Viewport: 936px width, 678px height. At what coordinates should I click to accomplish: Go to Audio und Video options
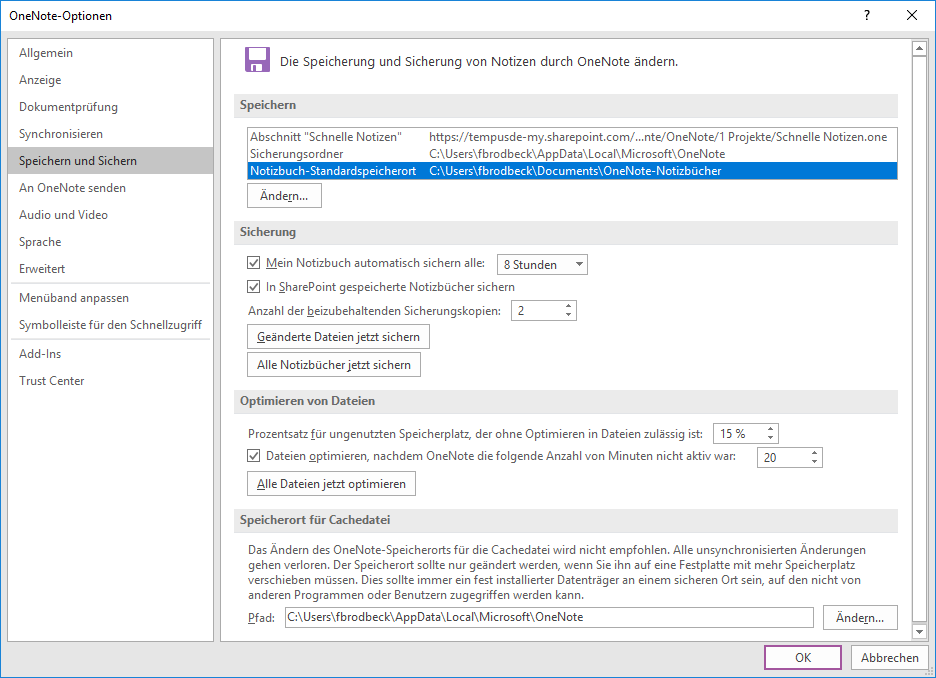110,215
